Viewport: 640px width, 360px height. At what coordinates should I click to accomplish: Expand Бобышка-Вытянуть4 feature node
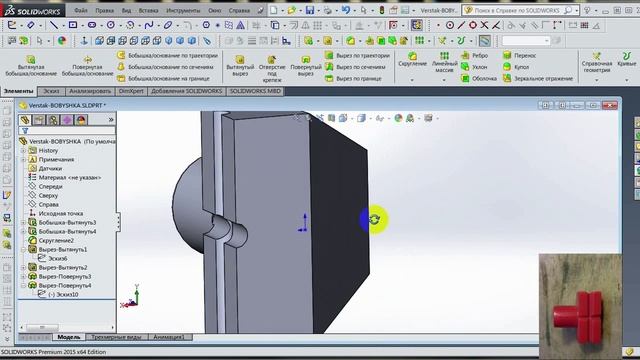[x=23, y=231]
